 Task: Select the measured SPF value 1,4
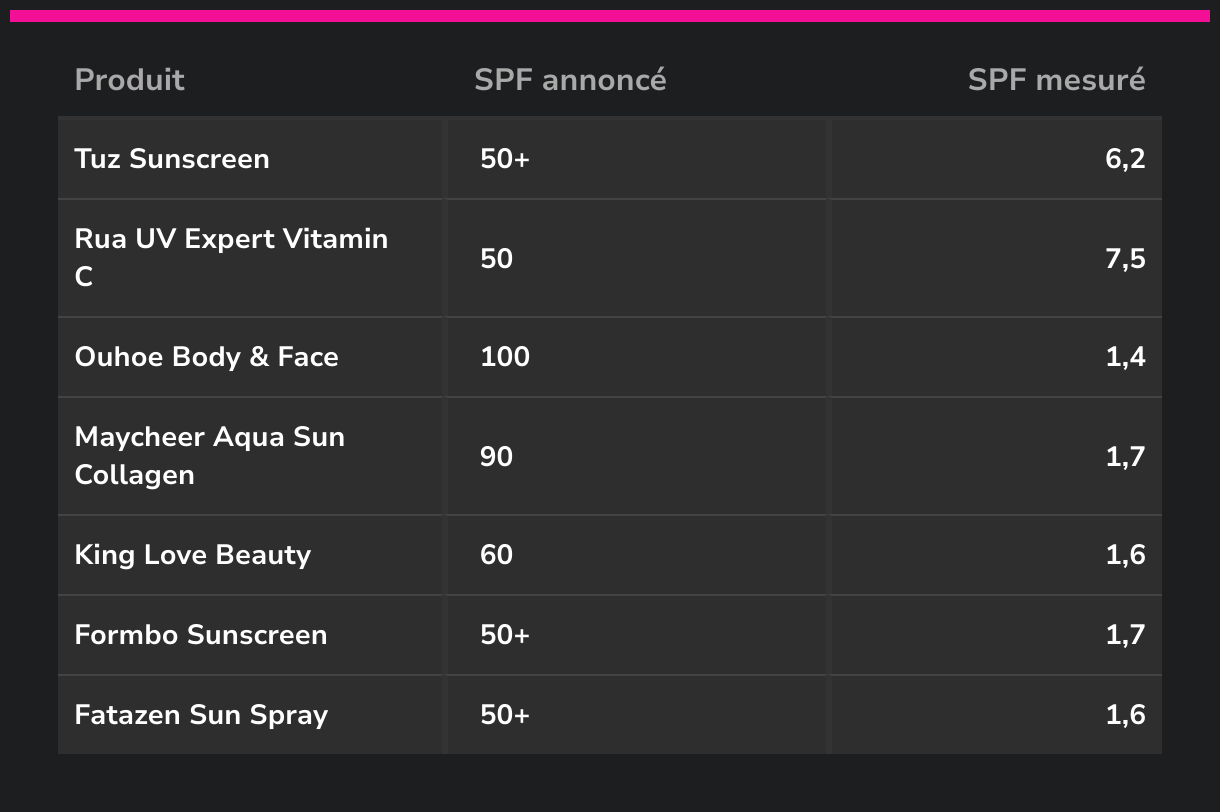click(1125, 357)
